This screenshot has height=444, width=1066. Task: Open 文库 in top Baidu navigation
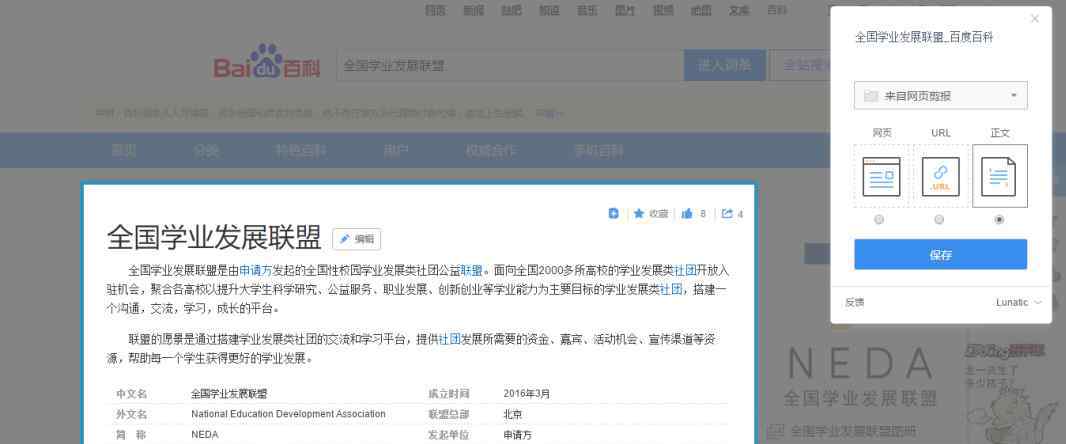738,10
